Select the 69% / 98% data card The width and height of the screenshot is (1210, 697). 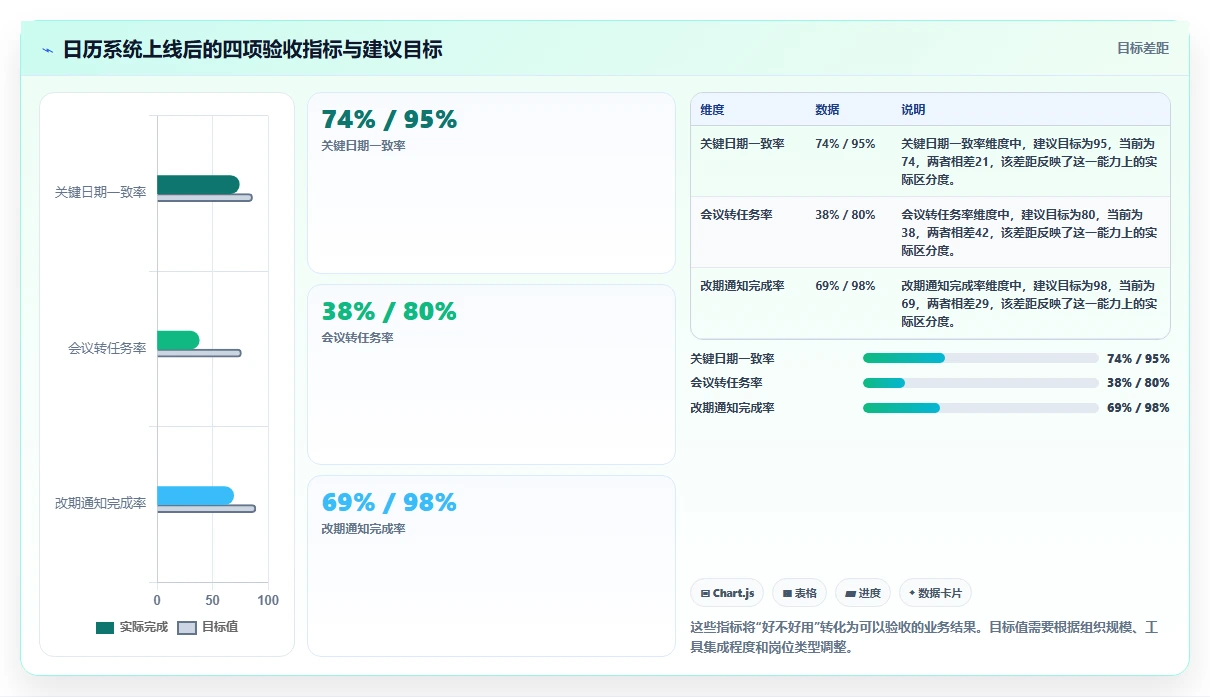[491, 566]
